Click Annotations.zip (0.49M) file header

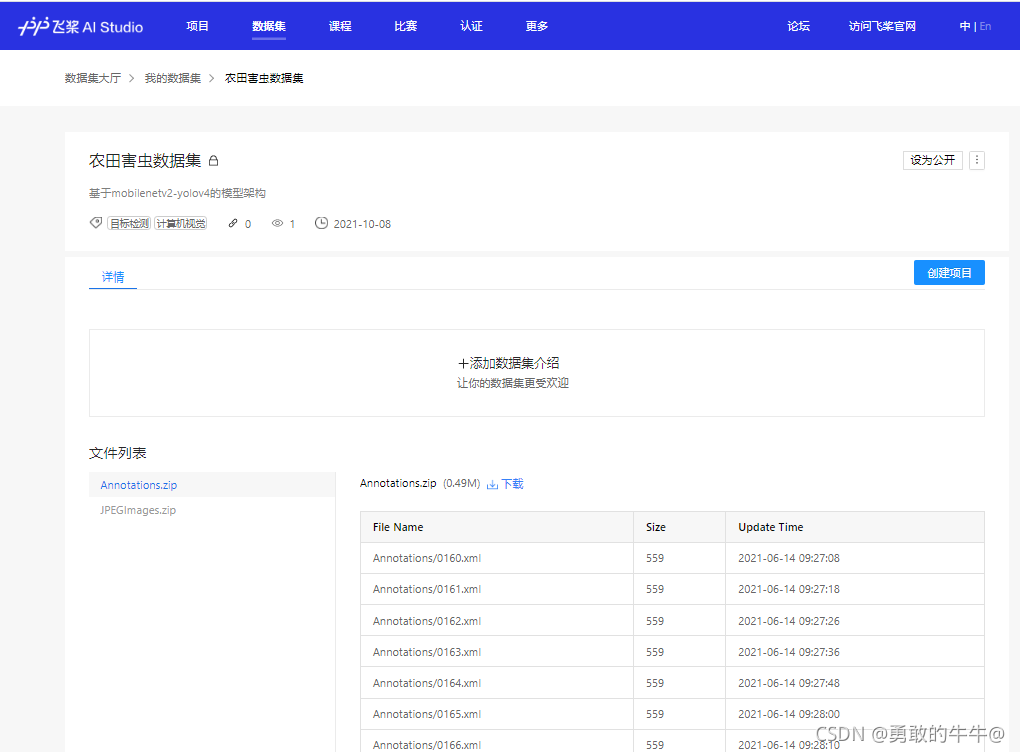[420, 483]
